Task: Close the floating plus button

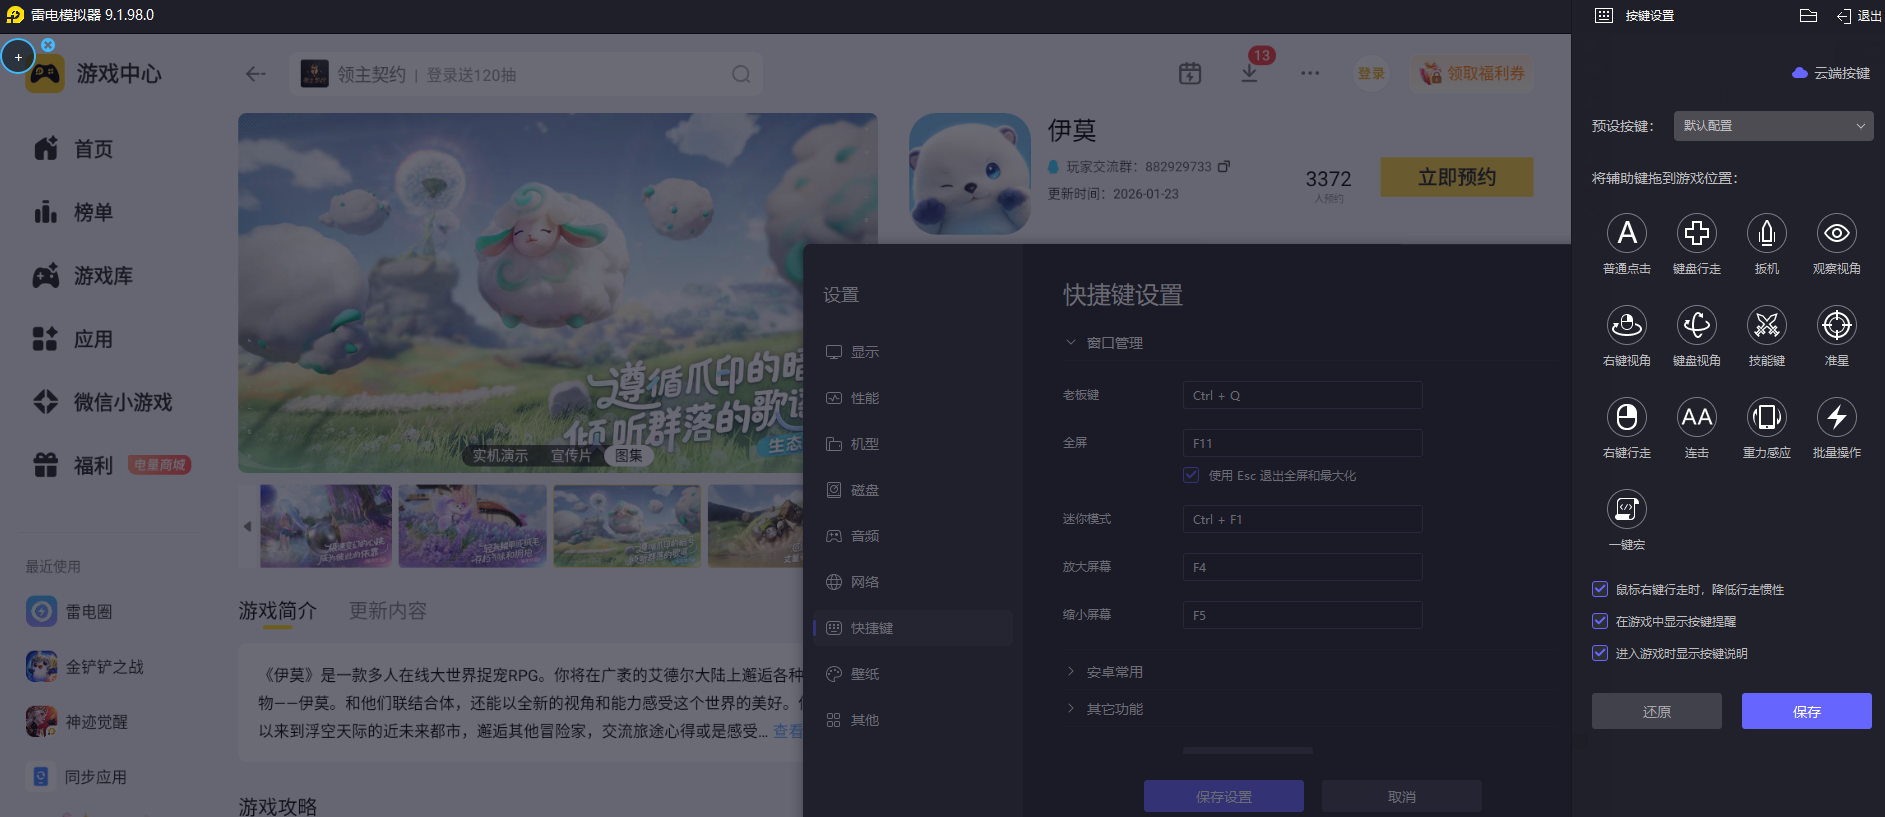Action: point(48,45)
